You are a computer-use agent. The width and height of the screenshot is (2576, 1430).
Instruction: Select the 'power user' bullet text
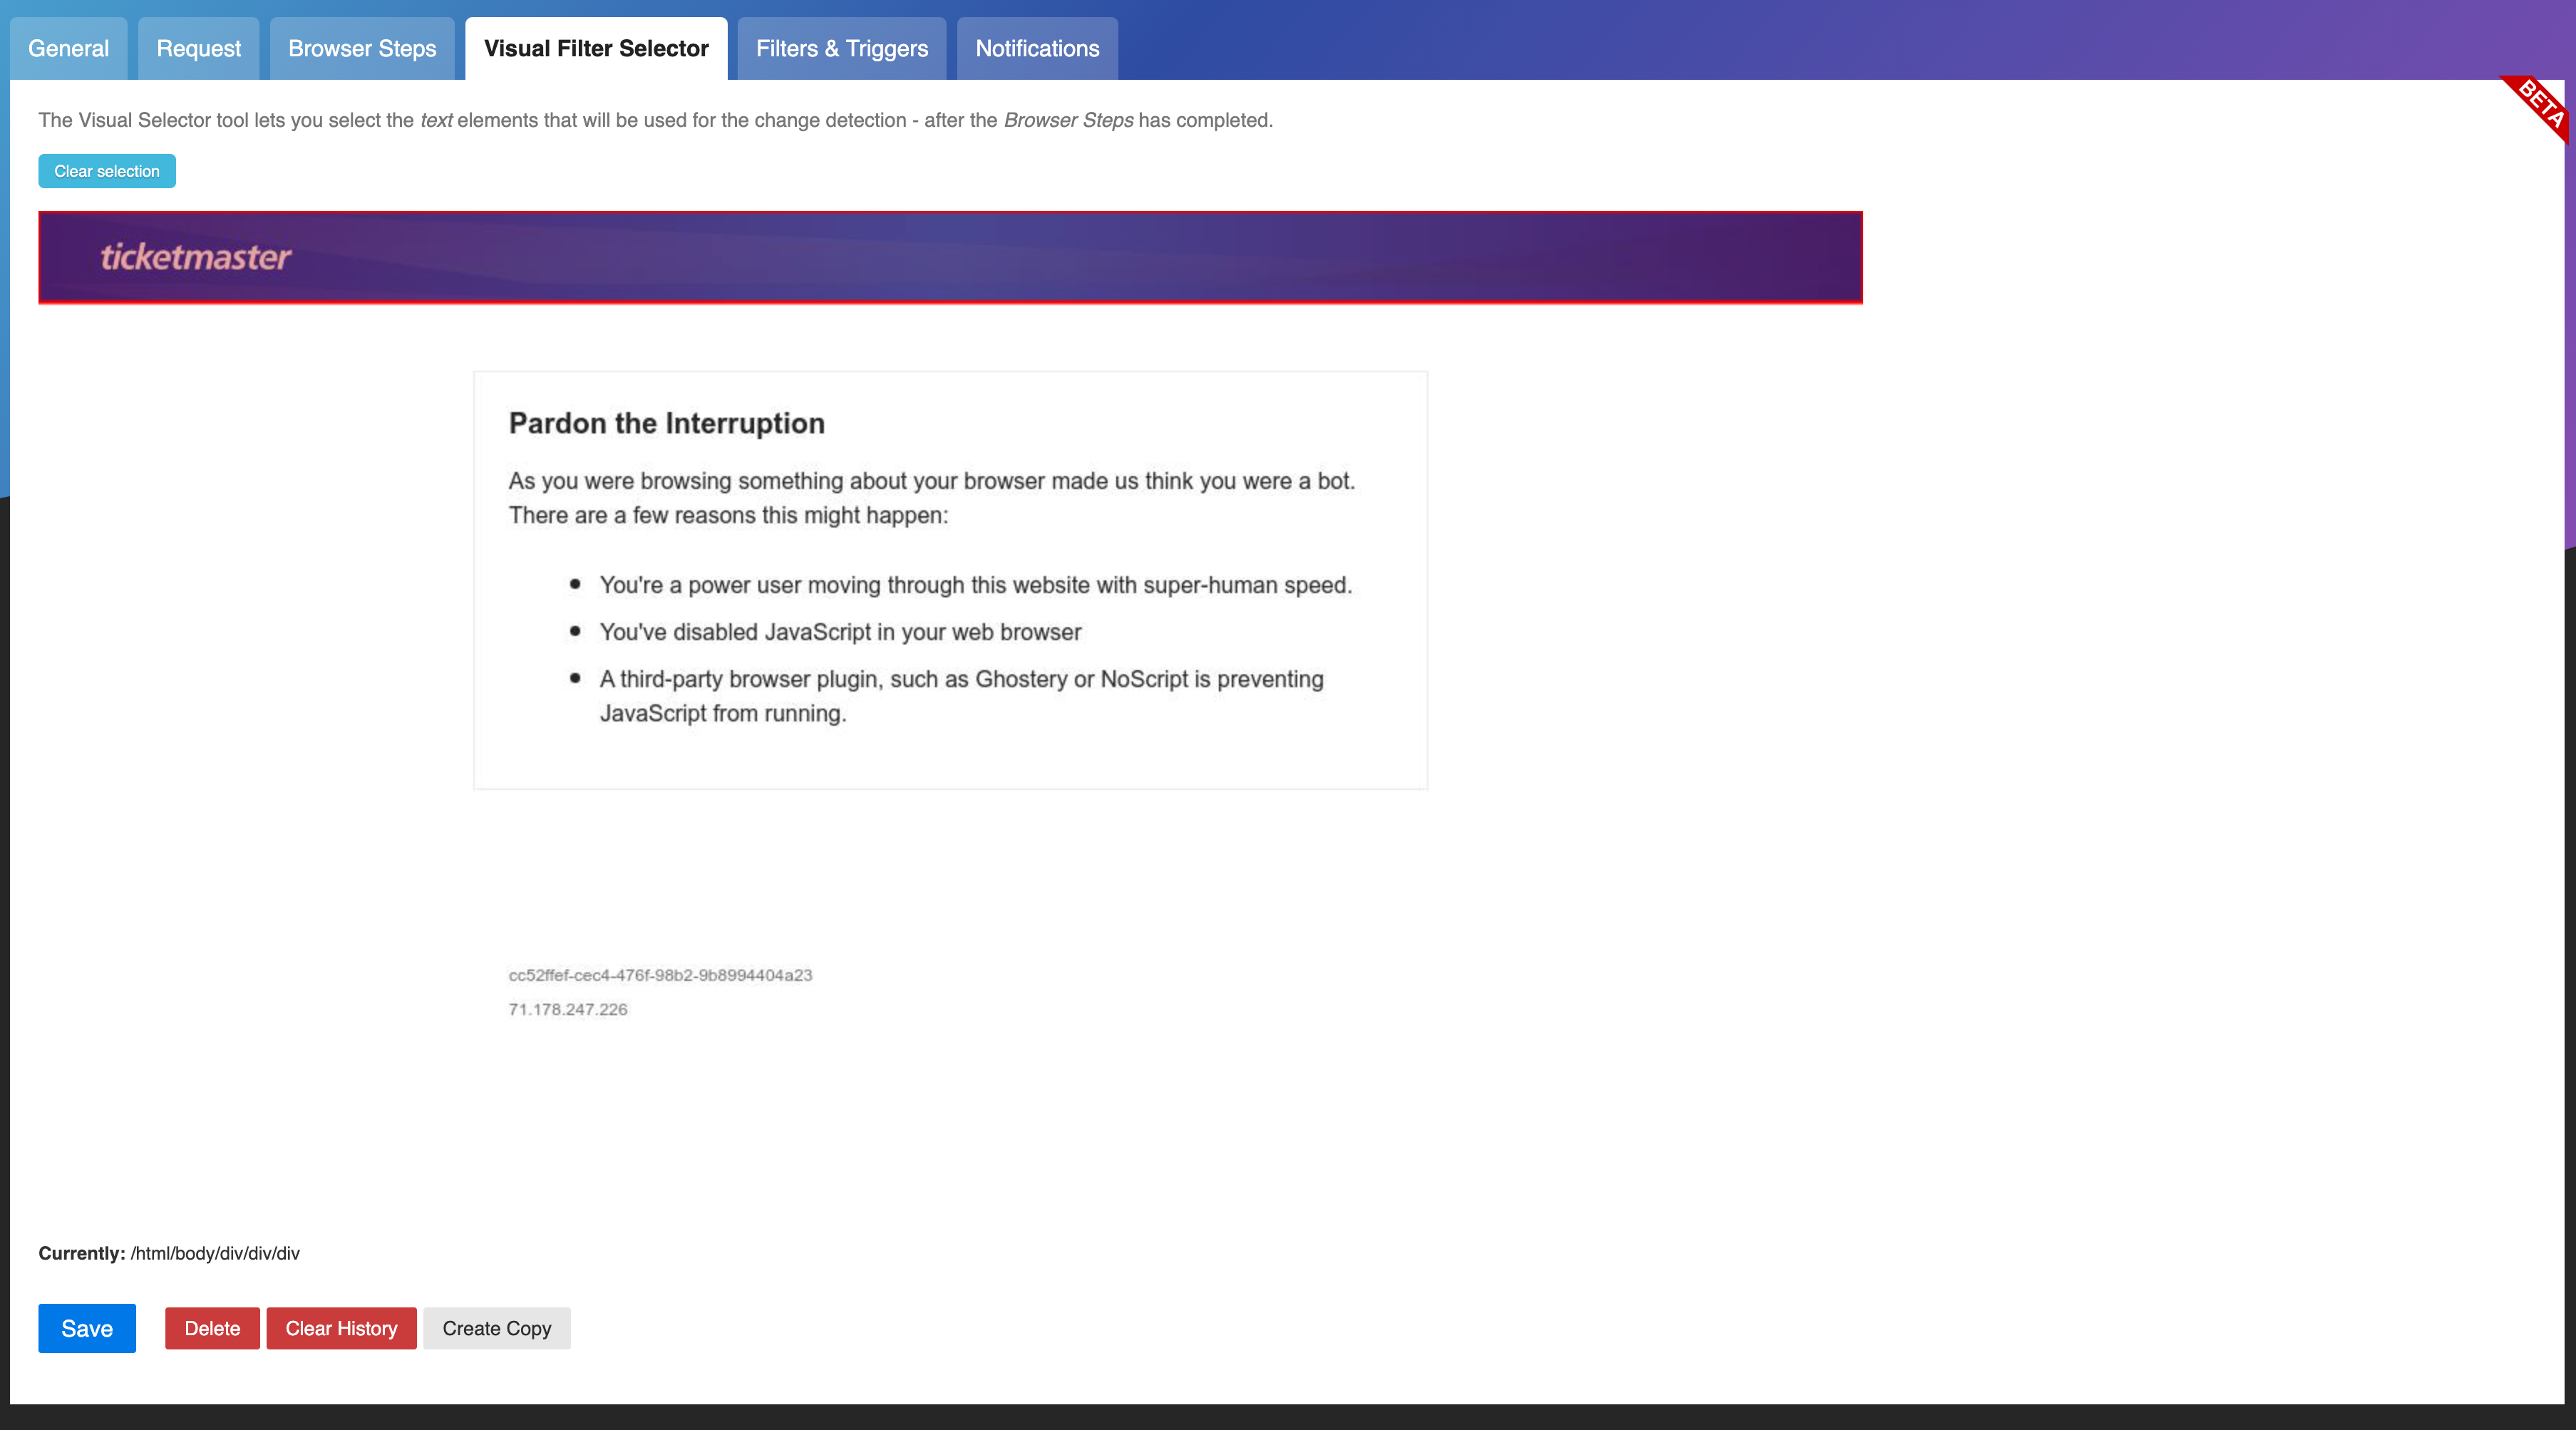point(976,585)
